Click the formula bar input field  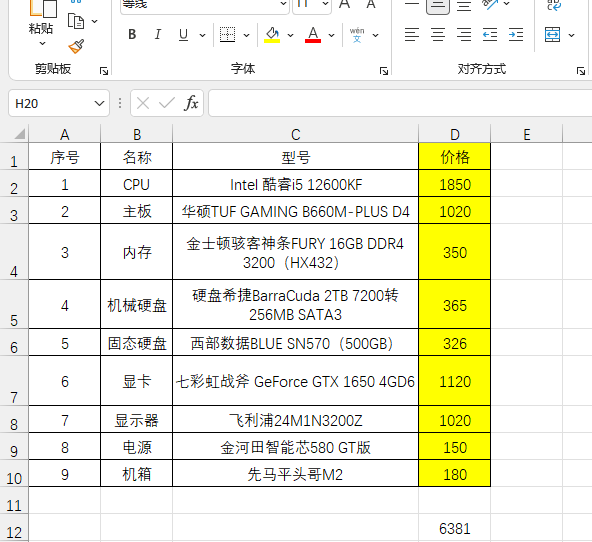[400, 103]
